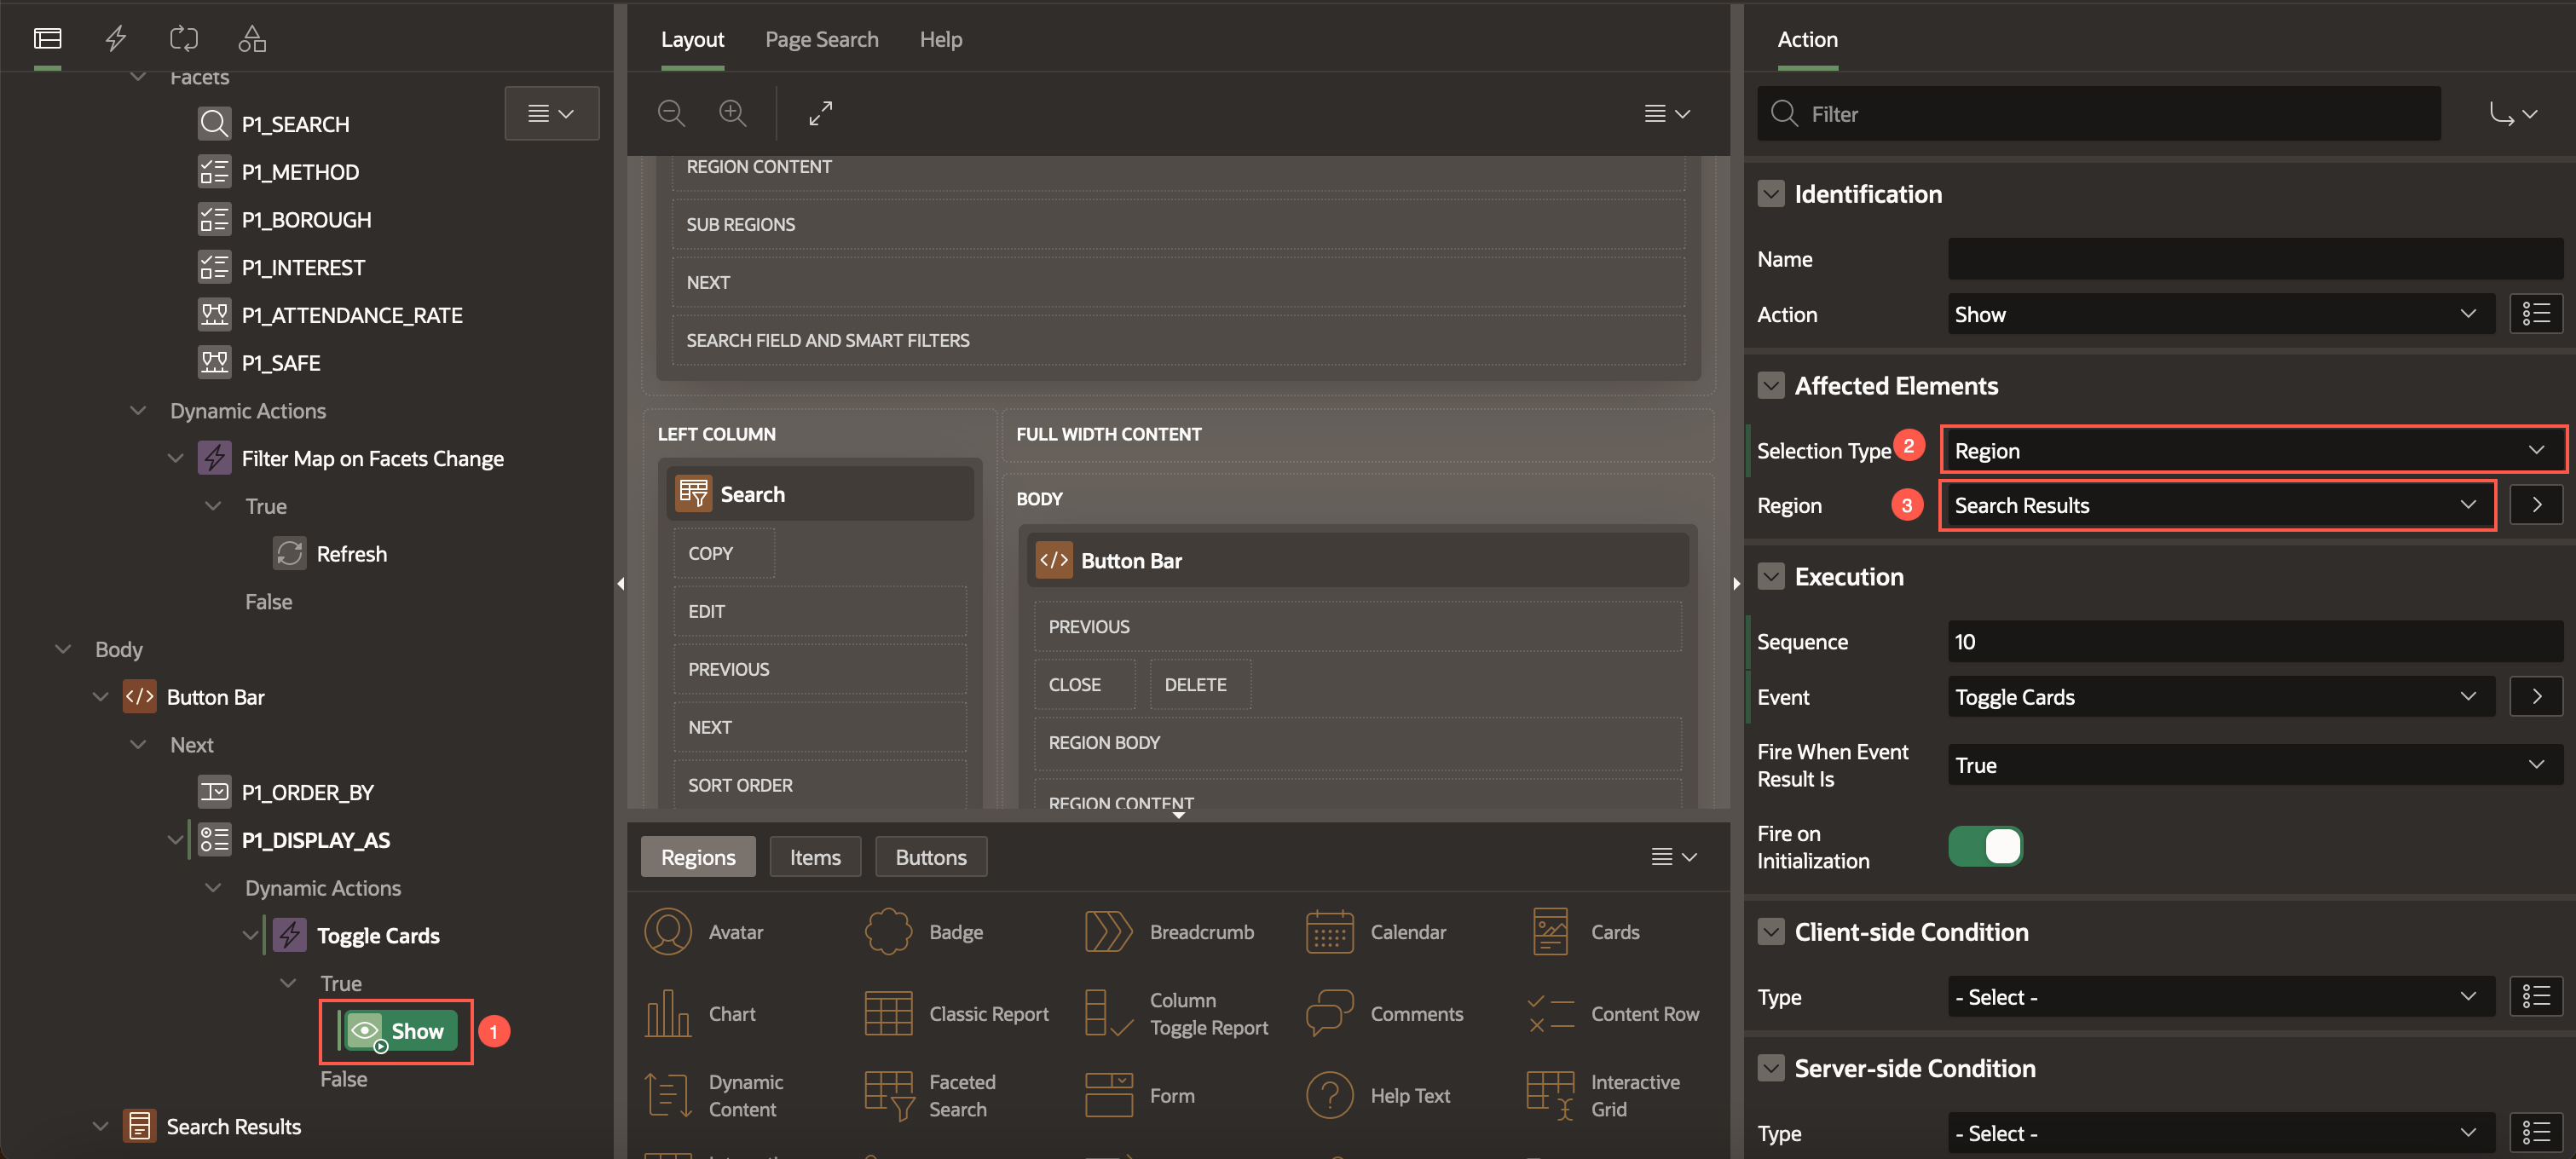Expand layout with the fullscreen arrows icon
This screenshot has width=2576, height=1159.
tap(820, 113)
